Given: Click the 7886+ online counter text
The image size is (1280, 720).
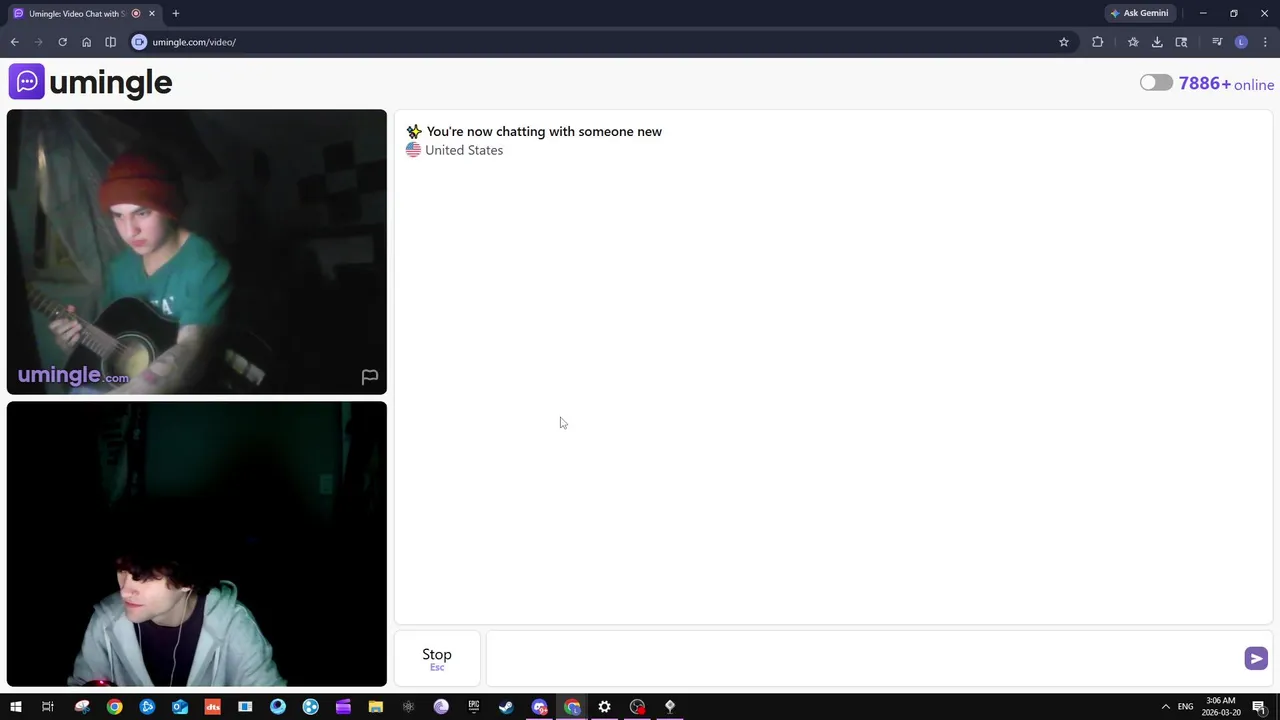Looking at the screenshot, I should point(1226,84).
